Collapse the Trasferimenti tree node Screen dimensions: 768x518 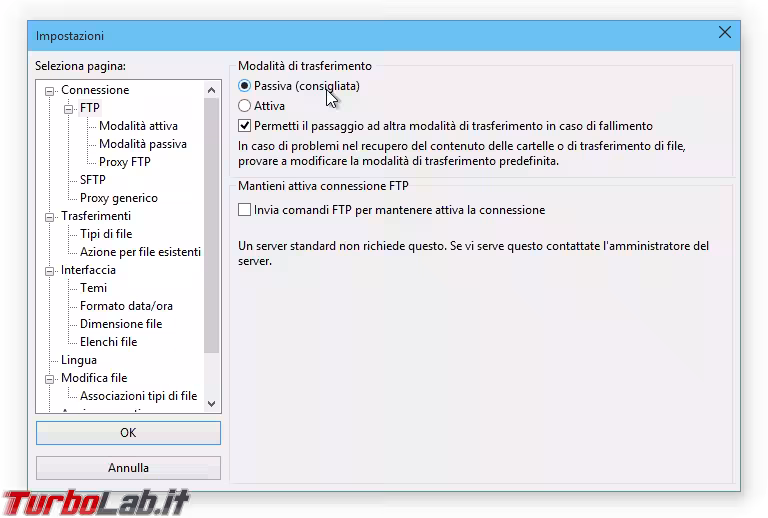pyautogui.click(x=50, y=216)
